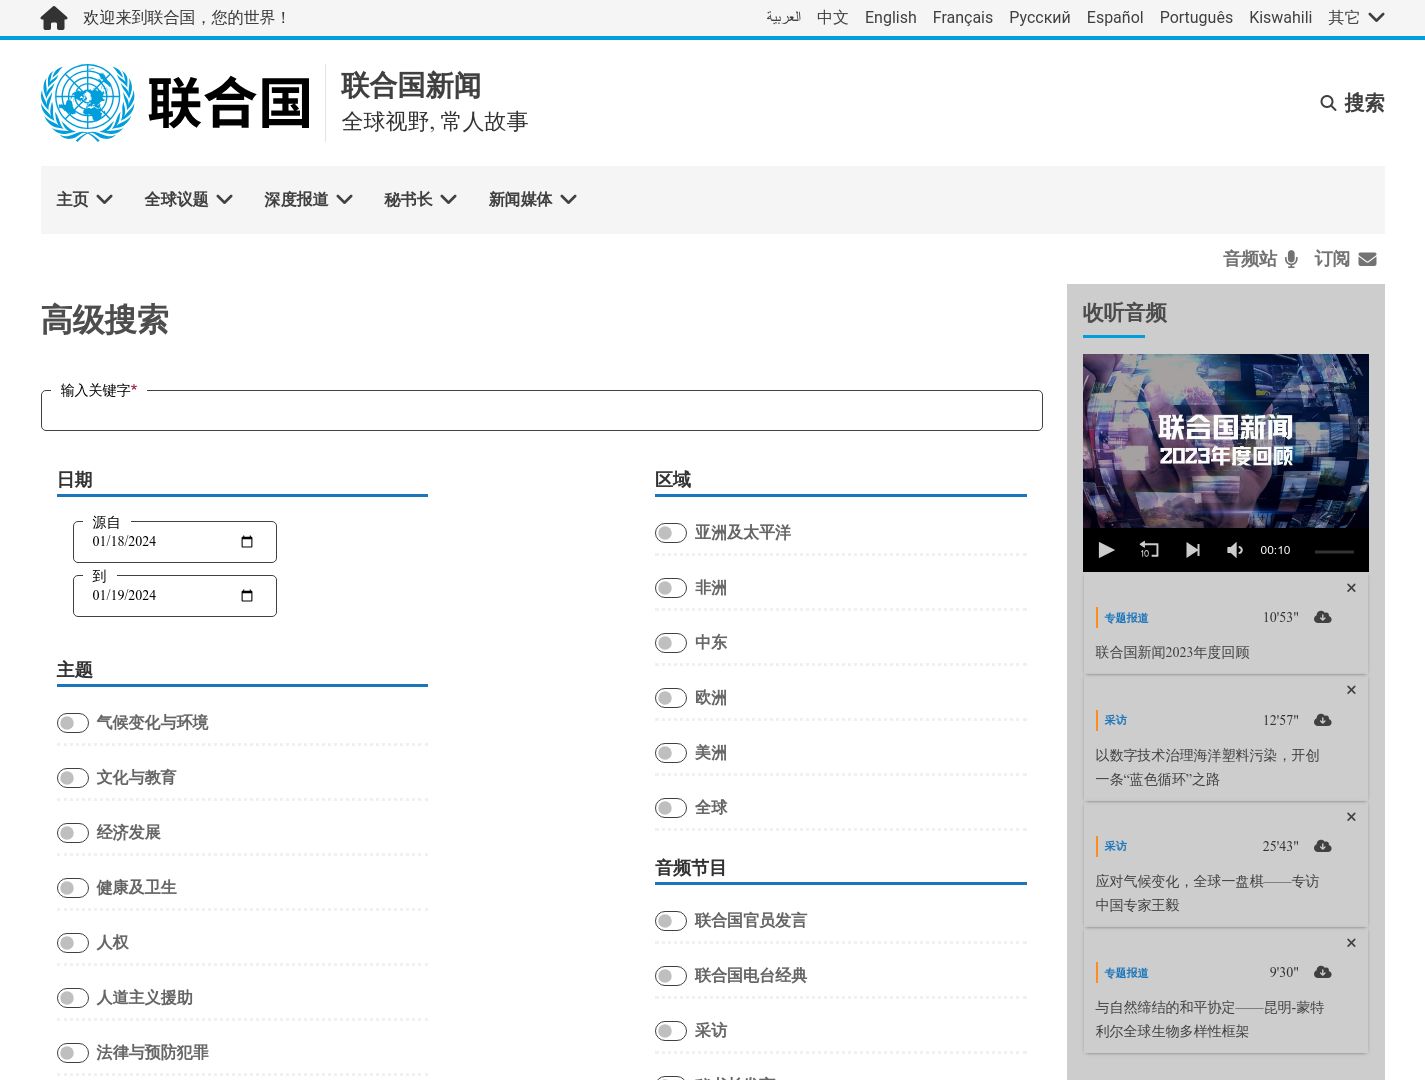Switch language to Arabic

[783, 17]
